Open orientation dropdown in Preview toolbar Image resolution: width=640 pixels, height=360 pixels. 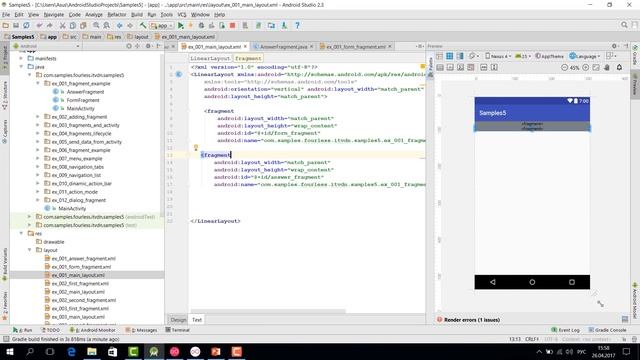click(x=473, y=56)
